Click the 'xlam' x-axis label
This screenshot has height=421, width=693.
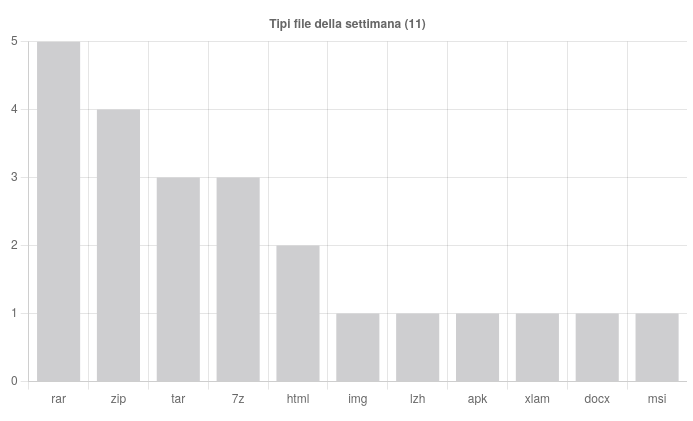(537, 399)
